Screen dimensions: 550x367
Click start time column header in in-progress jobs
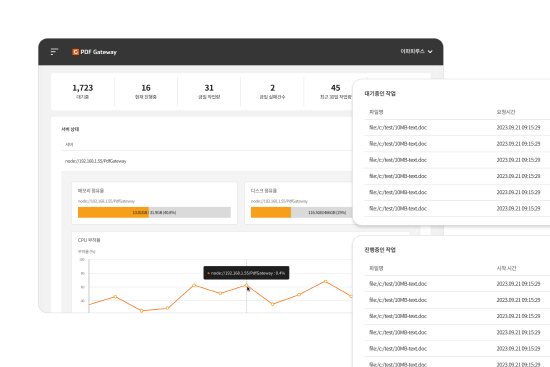coord(506,268)
